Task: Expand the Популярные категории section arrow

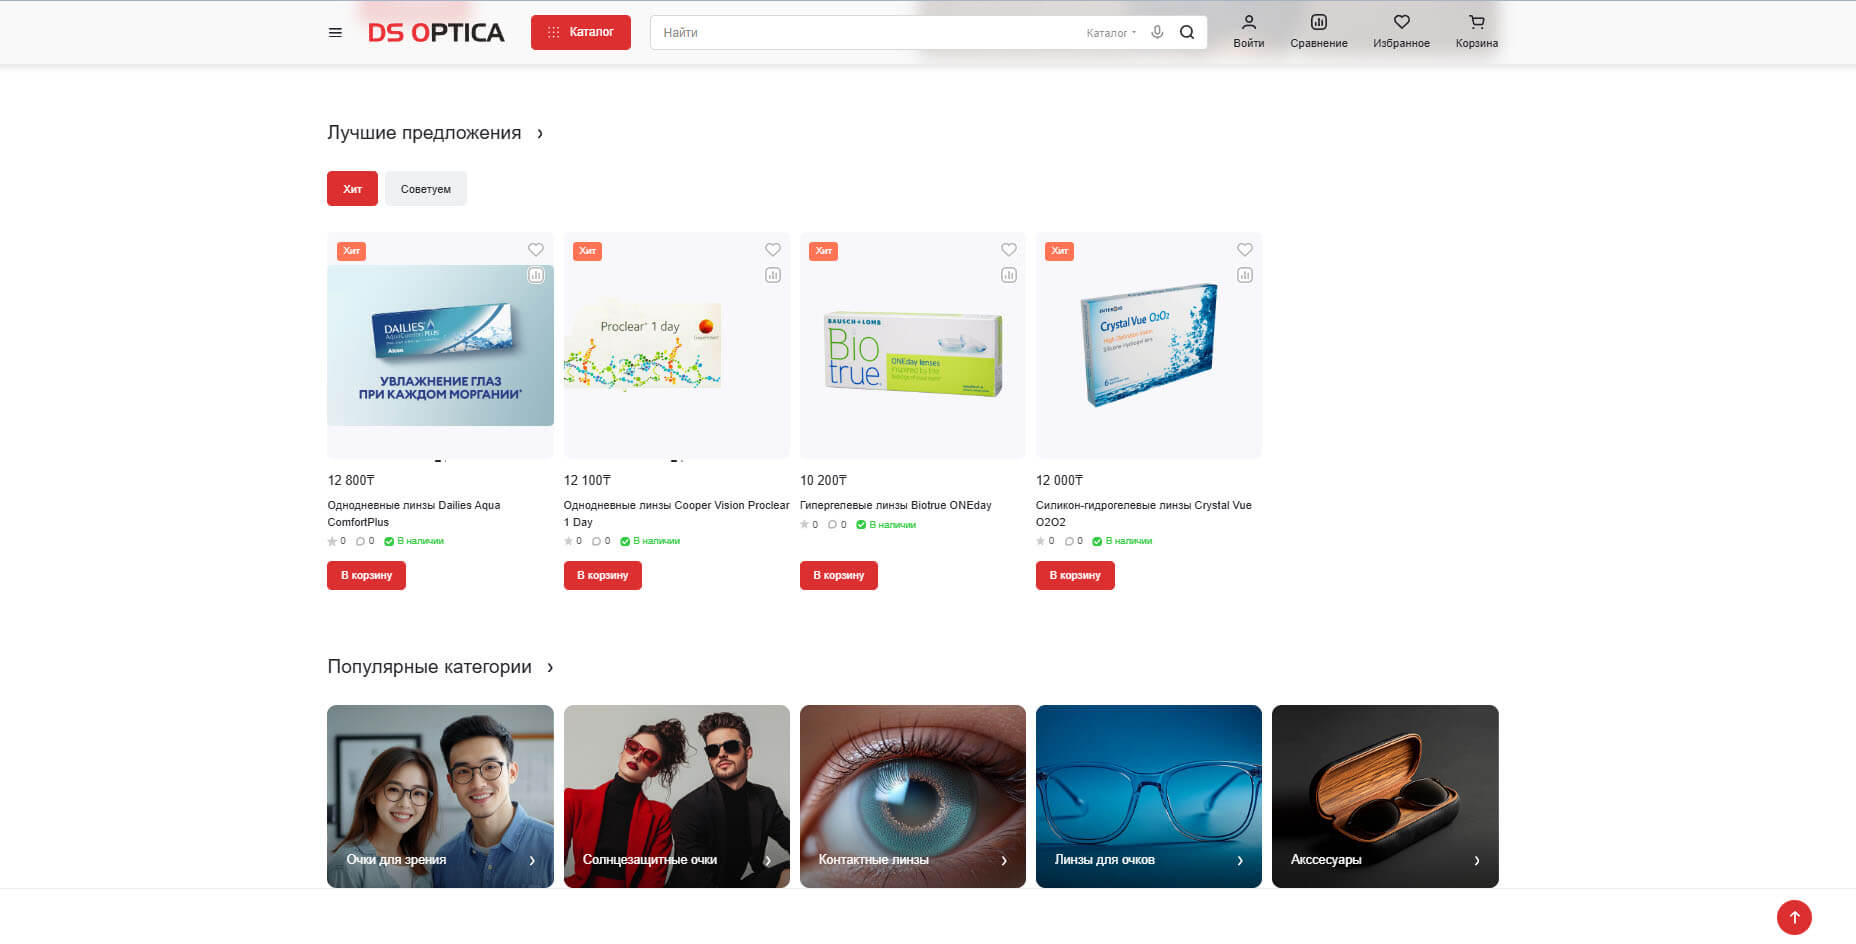Action: (550, 667)
